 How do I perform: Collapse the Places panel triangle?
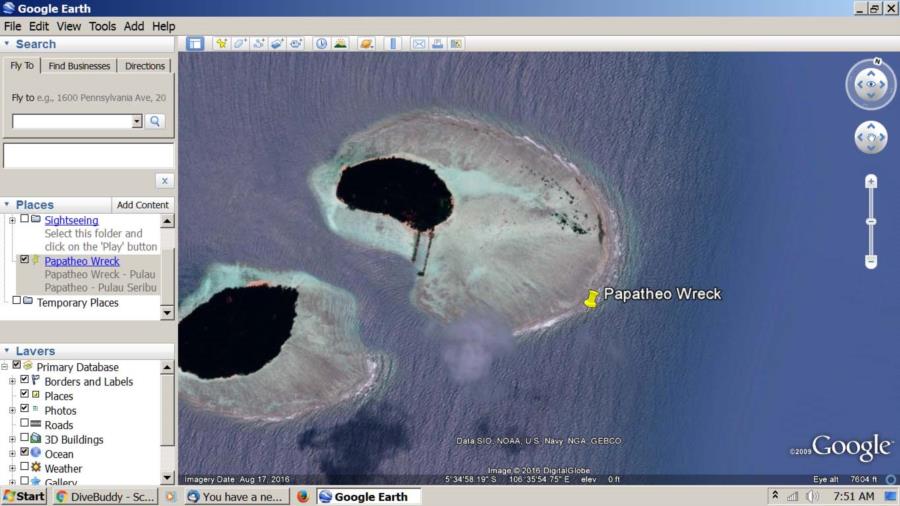click(7, 204)
